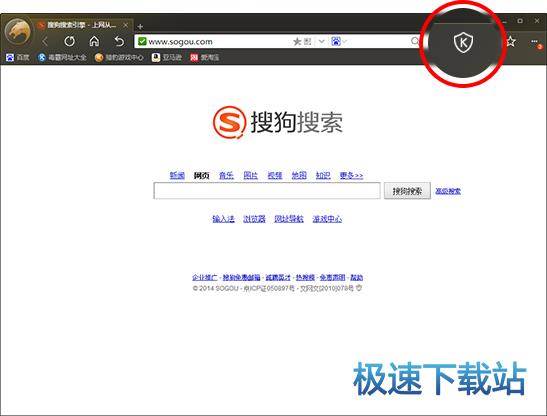Open the 诚聘英才 footer link
Screen dimensions: 547x416
click(x=278, y=277)
